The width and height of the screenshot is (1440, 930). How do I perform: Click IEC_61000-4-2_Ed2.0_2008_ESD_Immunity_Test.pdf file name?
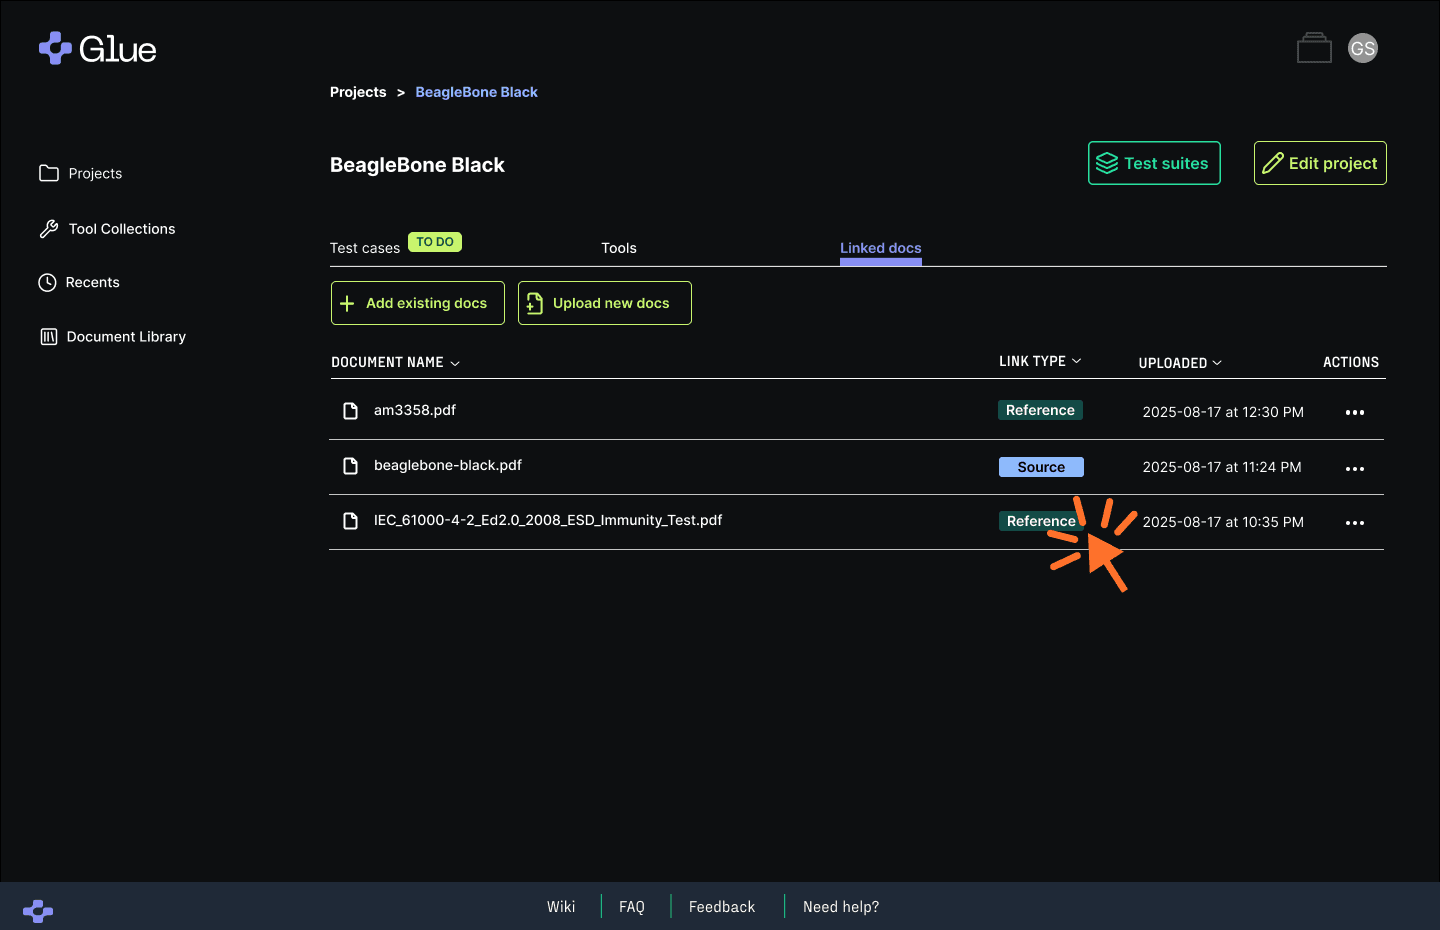pyautogui.click(x=548, y=520)
